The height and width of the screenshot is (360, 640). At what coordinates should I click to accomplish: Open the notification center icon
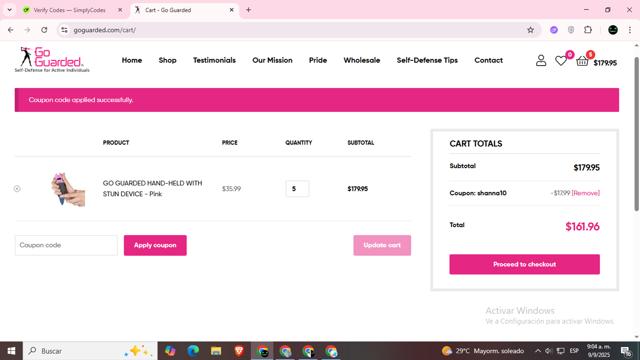(x=626, y=351)
